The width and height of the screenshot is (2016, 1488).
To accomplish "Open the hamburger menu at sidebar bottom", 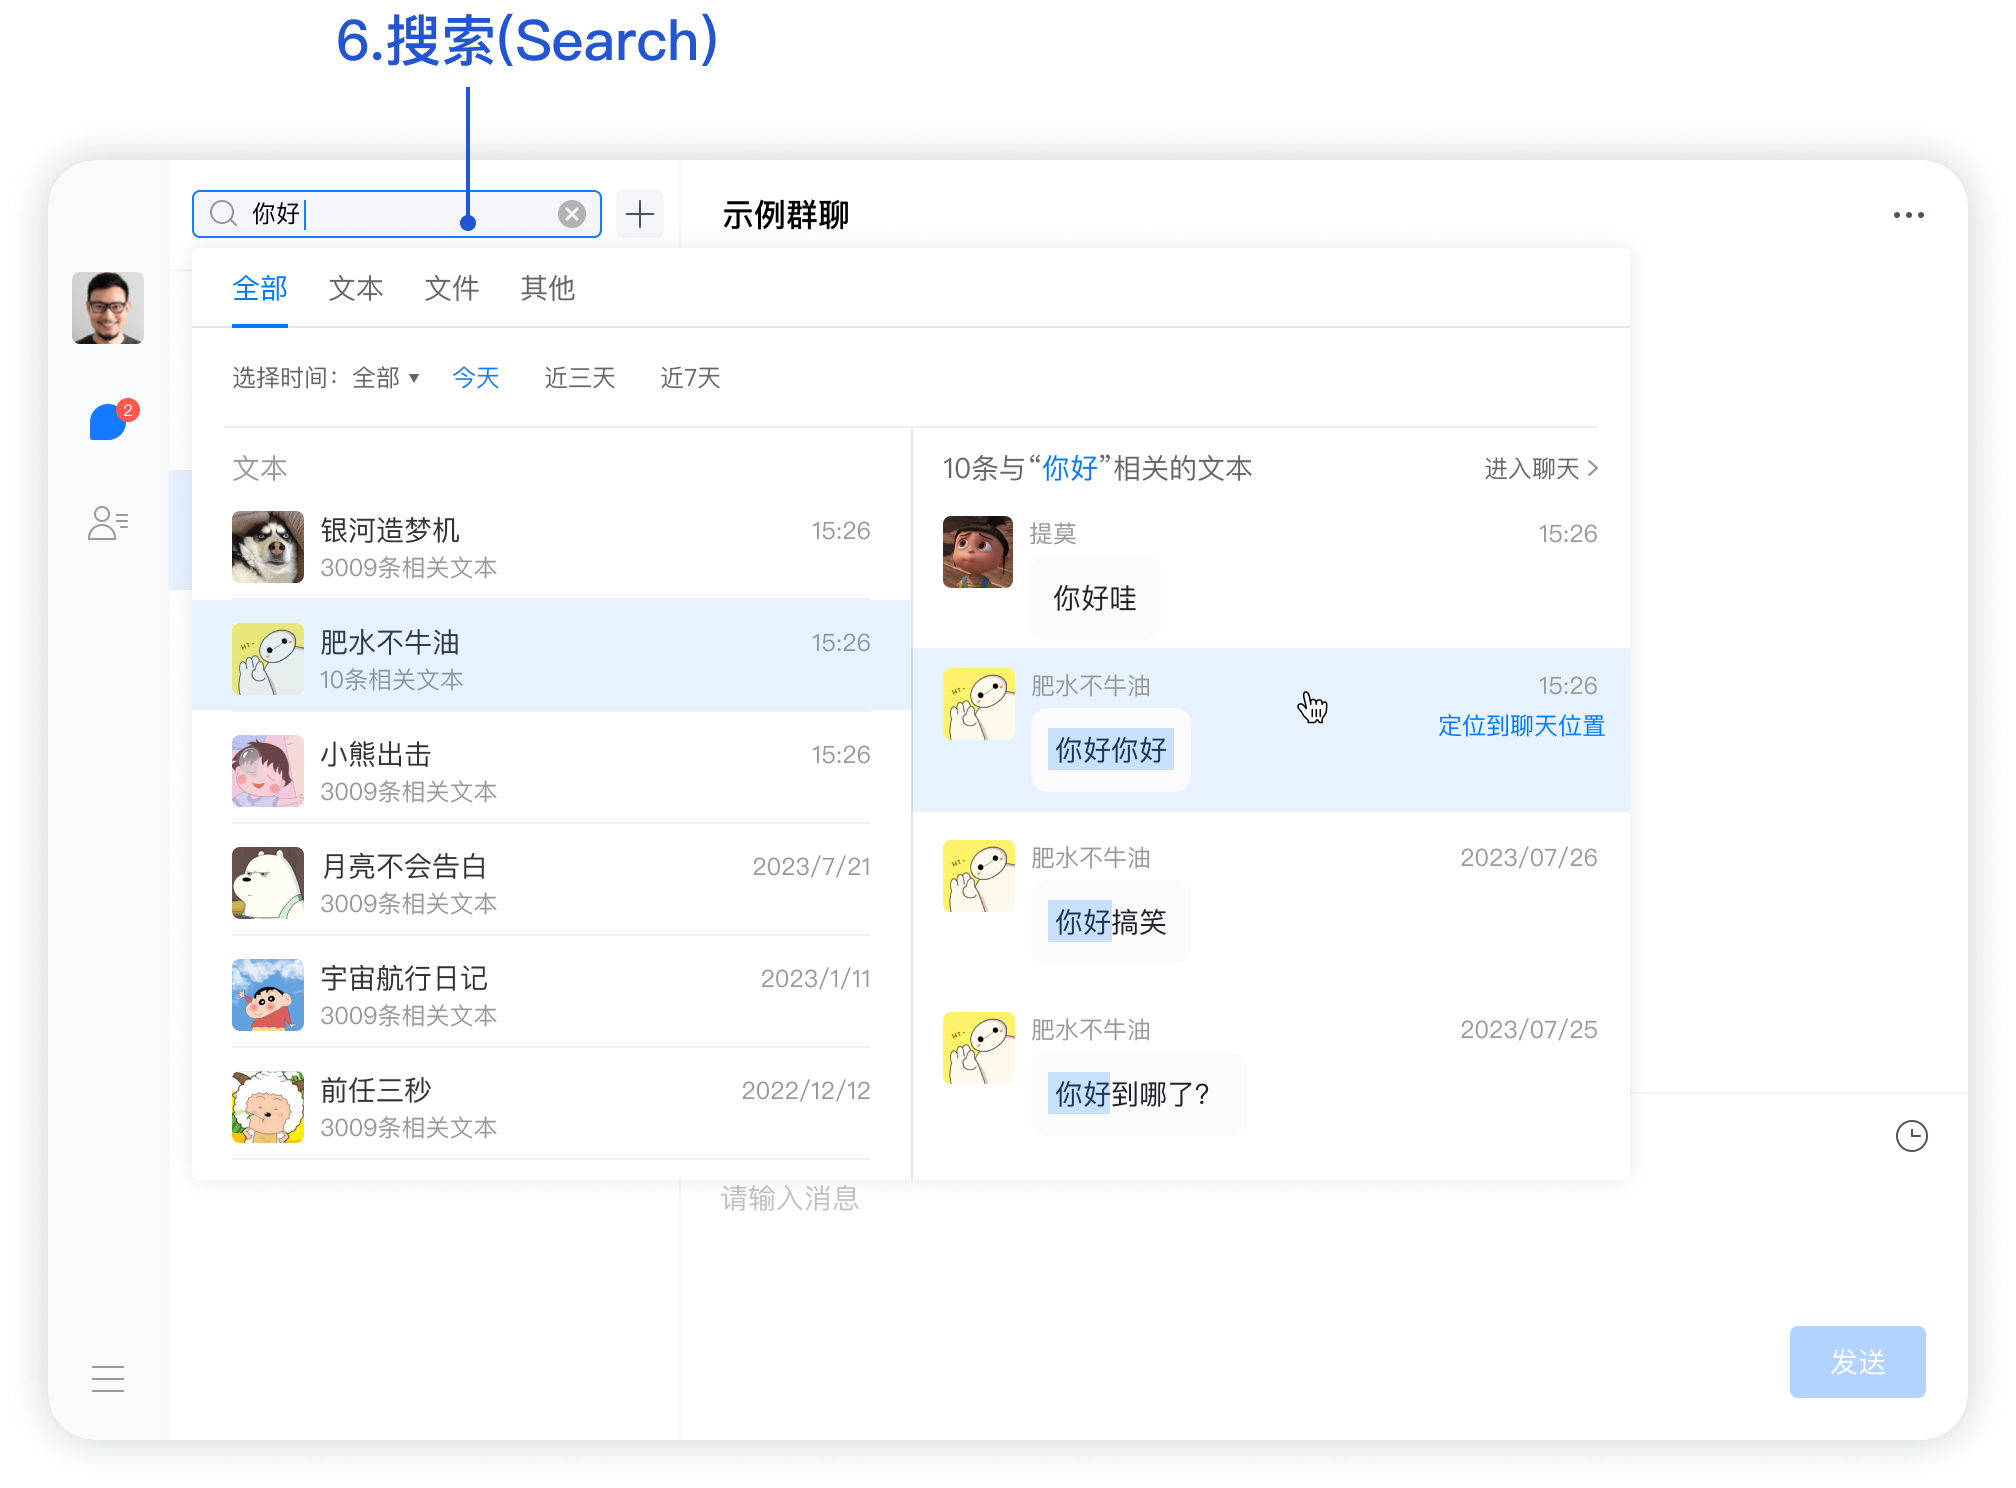I will (x=108, y=1379).
